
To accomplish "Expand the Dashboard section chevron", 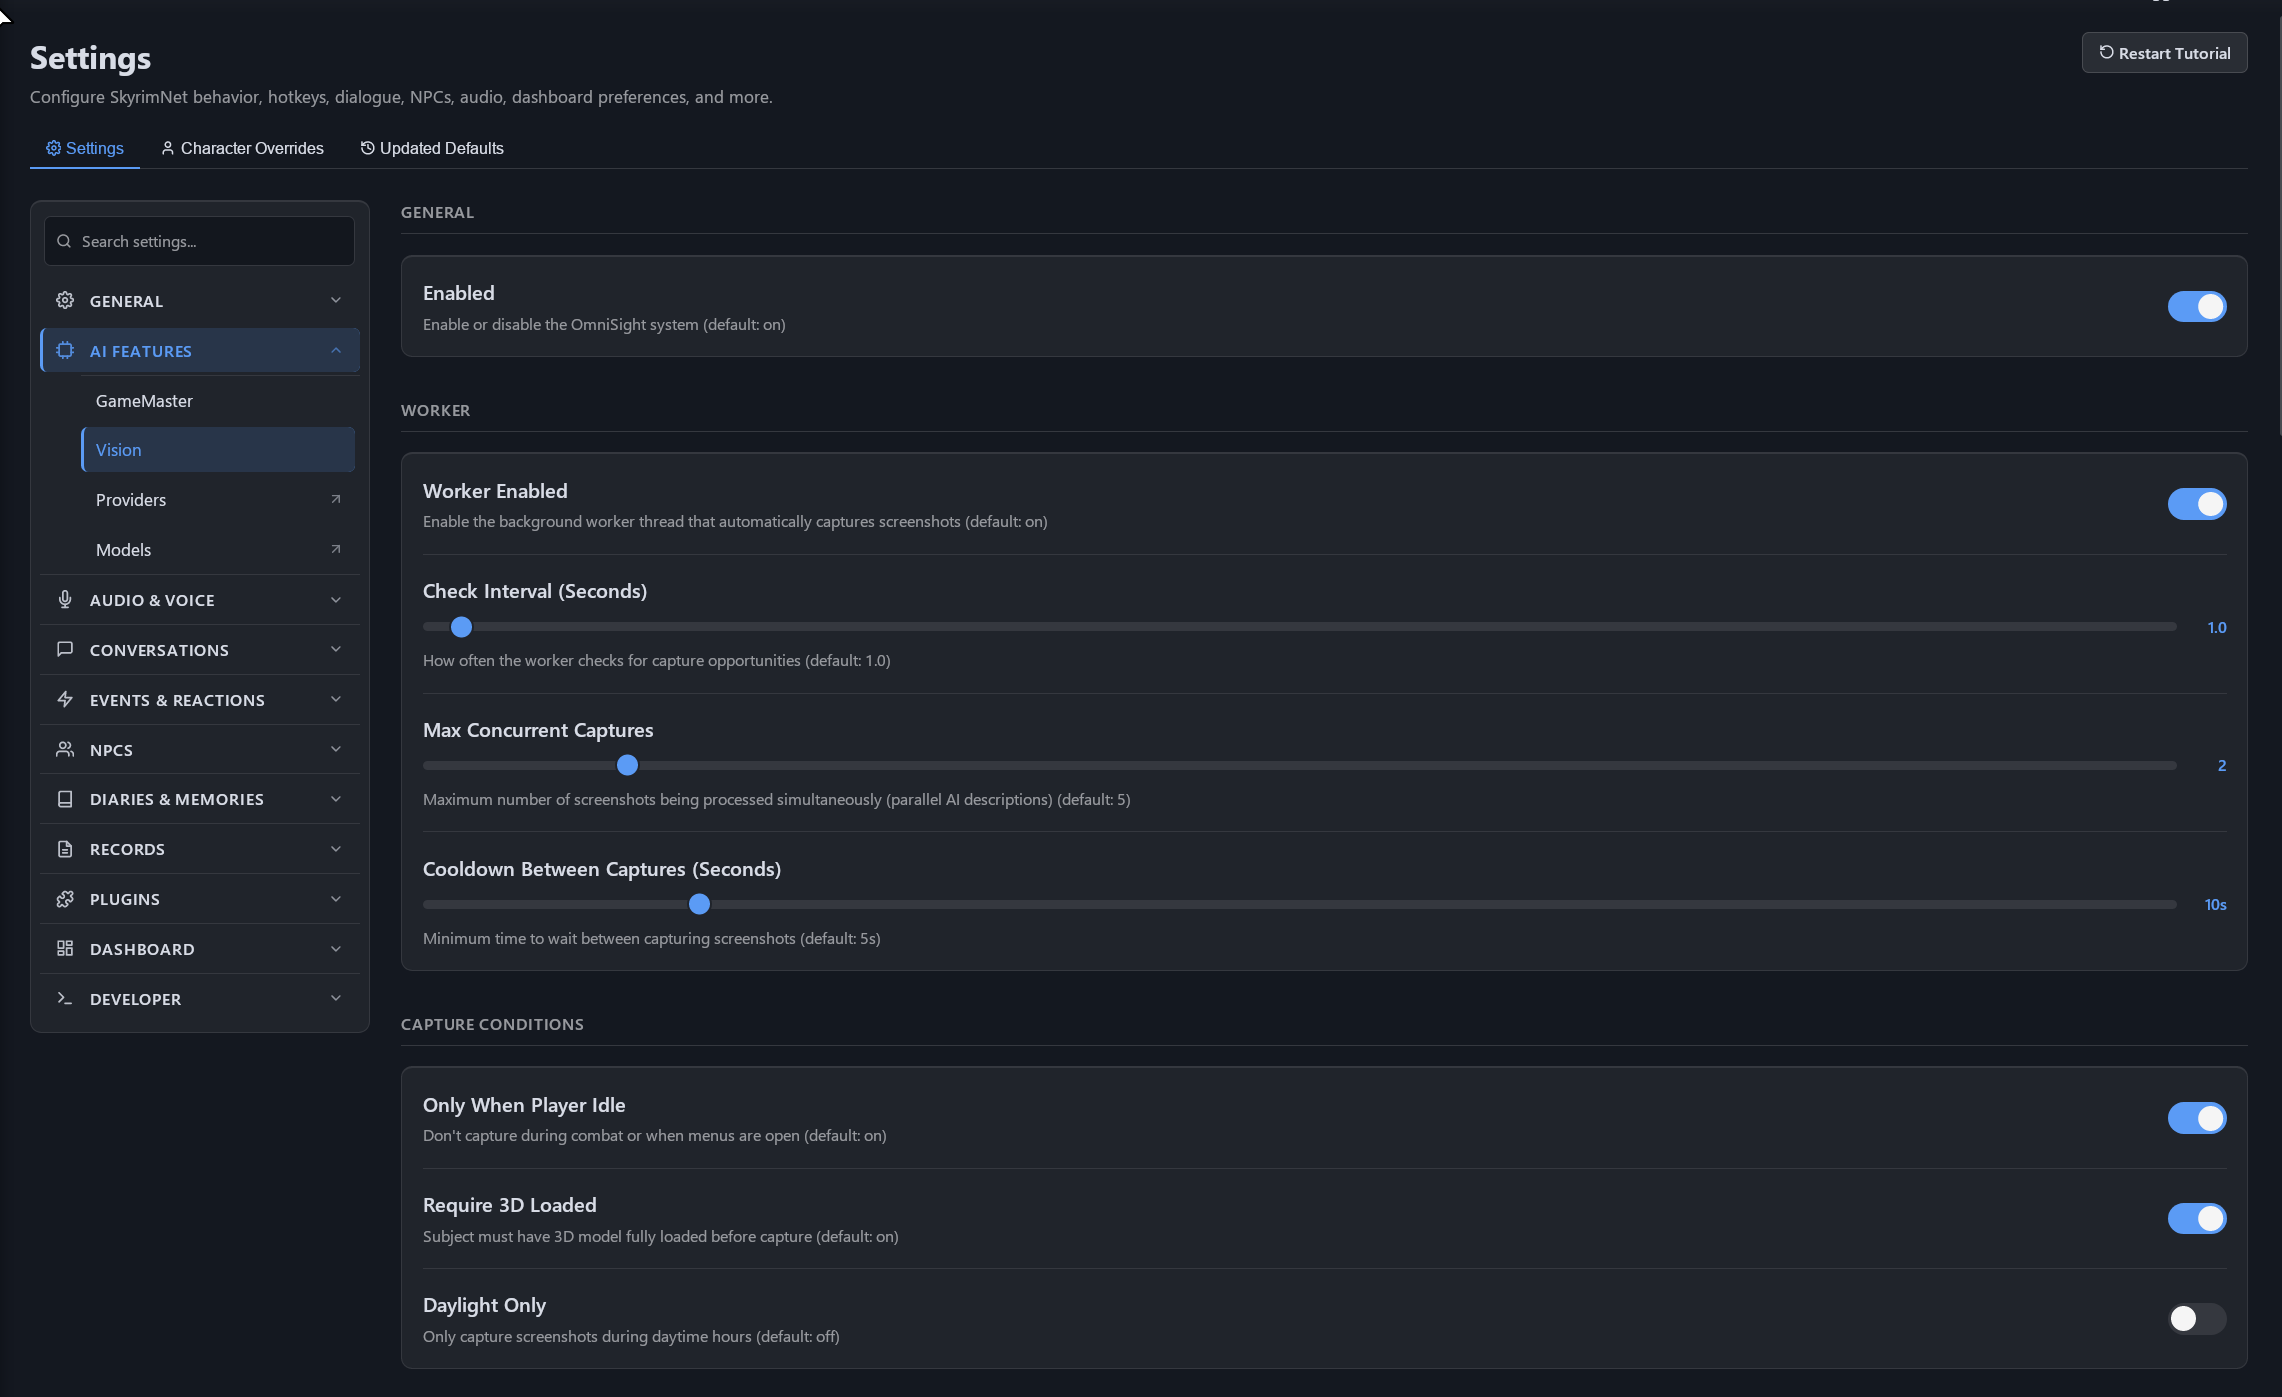I will coord(336,948).
